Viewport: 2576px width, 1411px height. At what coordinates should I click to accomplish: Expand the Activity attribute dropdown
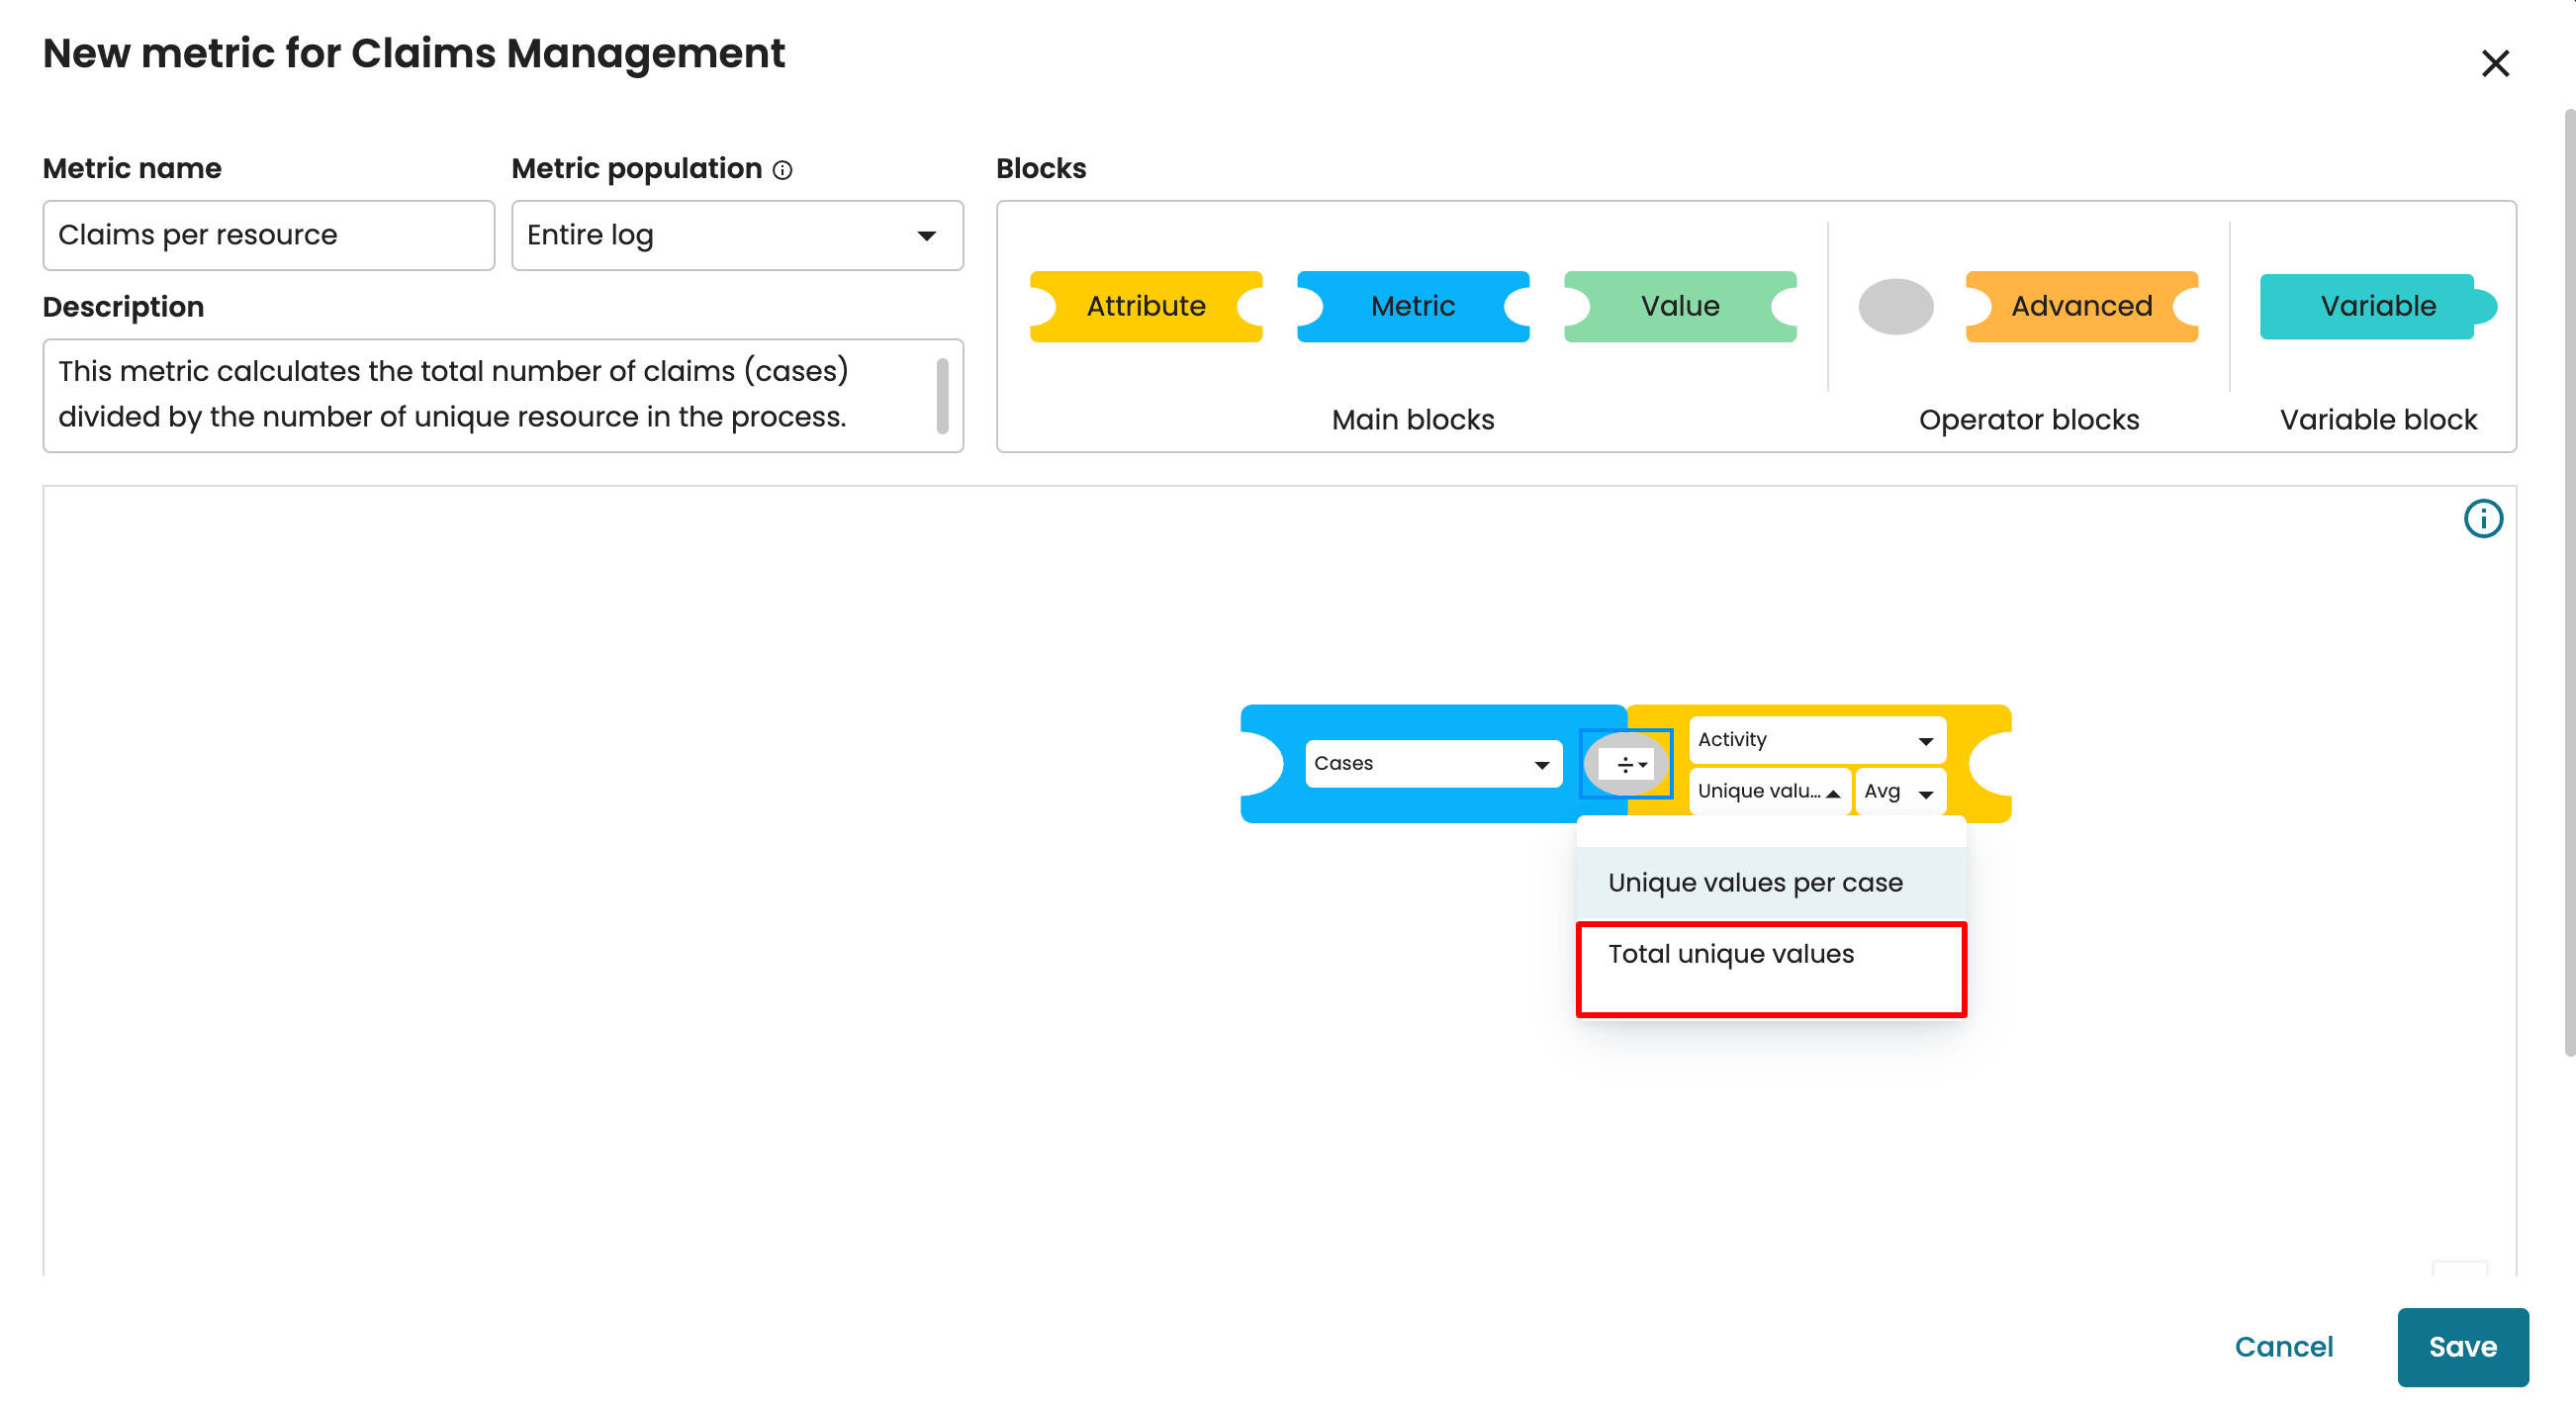click(1816, 740)
